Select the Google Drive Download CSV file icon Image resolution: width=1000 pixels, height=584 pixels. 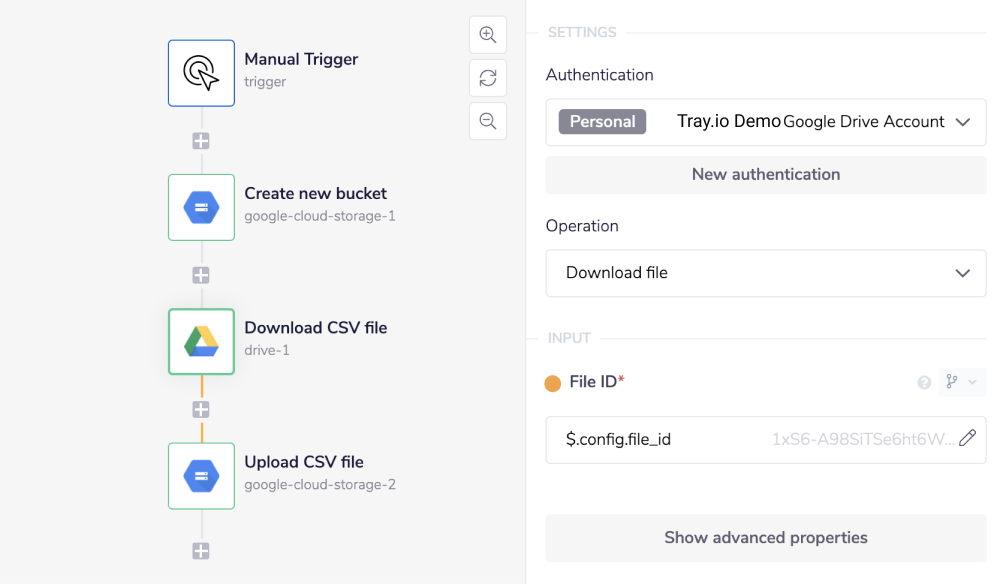tap(201, 341)
